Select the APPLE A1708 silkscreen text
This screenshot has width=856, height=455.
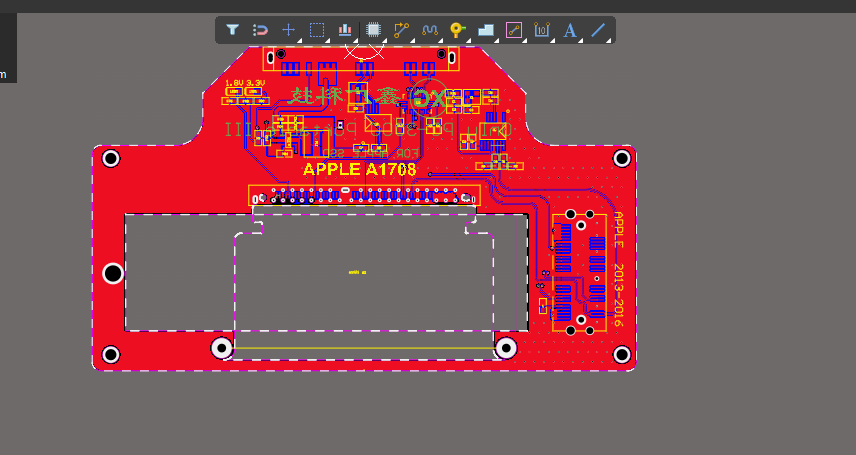click(x=359, y=169)
